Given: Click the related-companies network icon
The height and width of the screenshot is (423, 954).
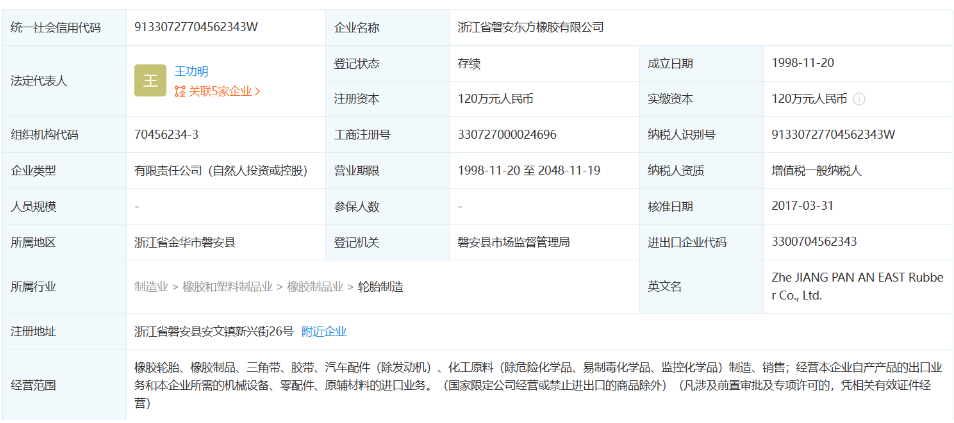Looking at the screenshot, I should (x=180, y=92).
